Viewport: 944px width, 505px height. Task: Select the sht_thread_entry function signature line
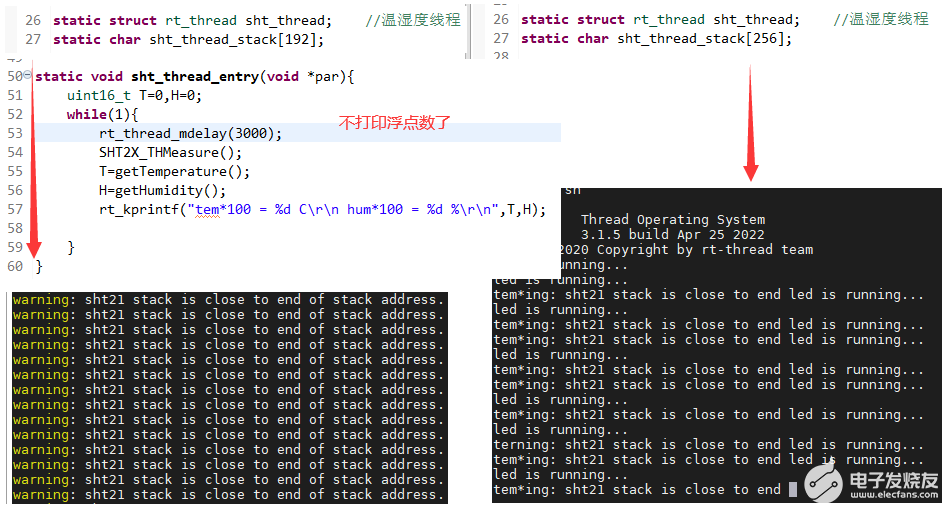(x=195, y=76)
